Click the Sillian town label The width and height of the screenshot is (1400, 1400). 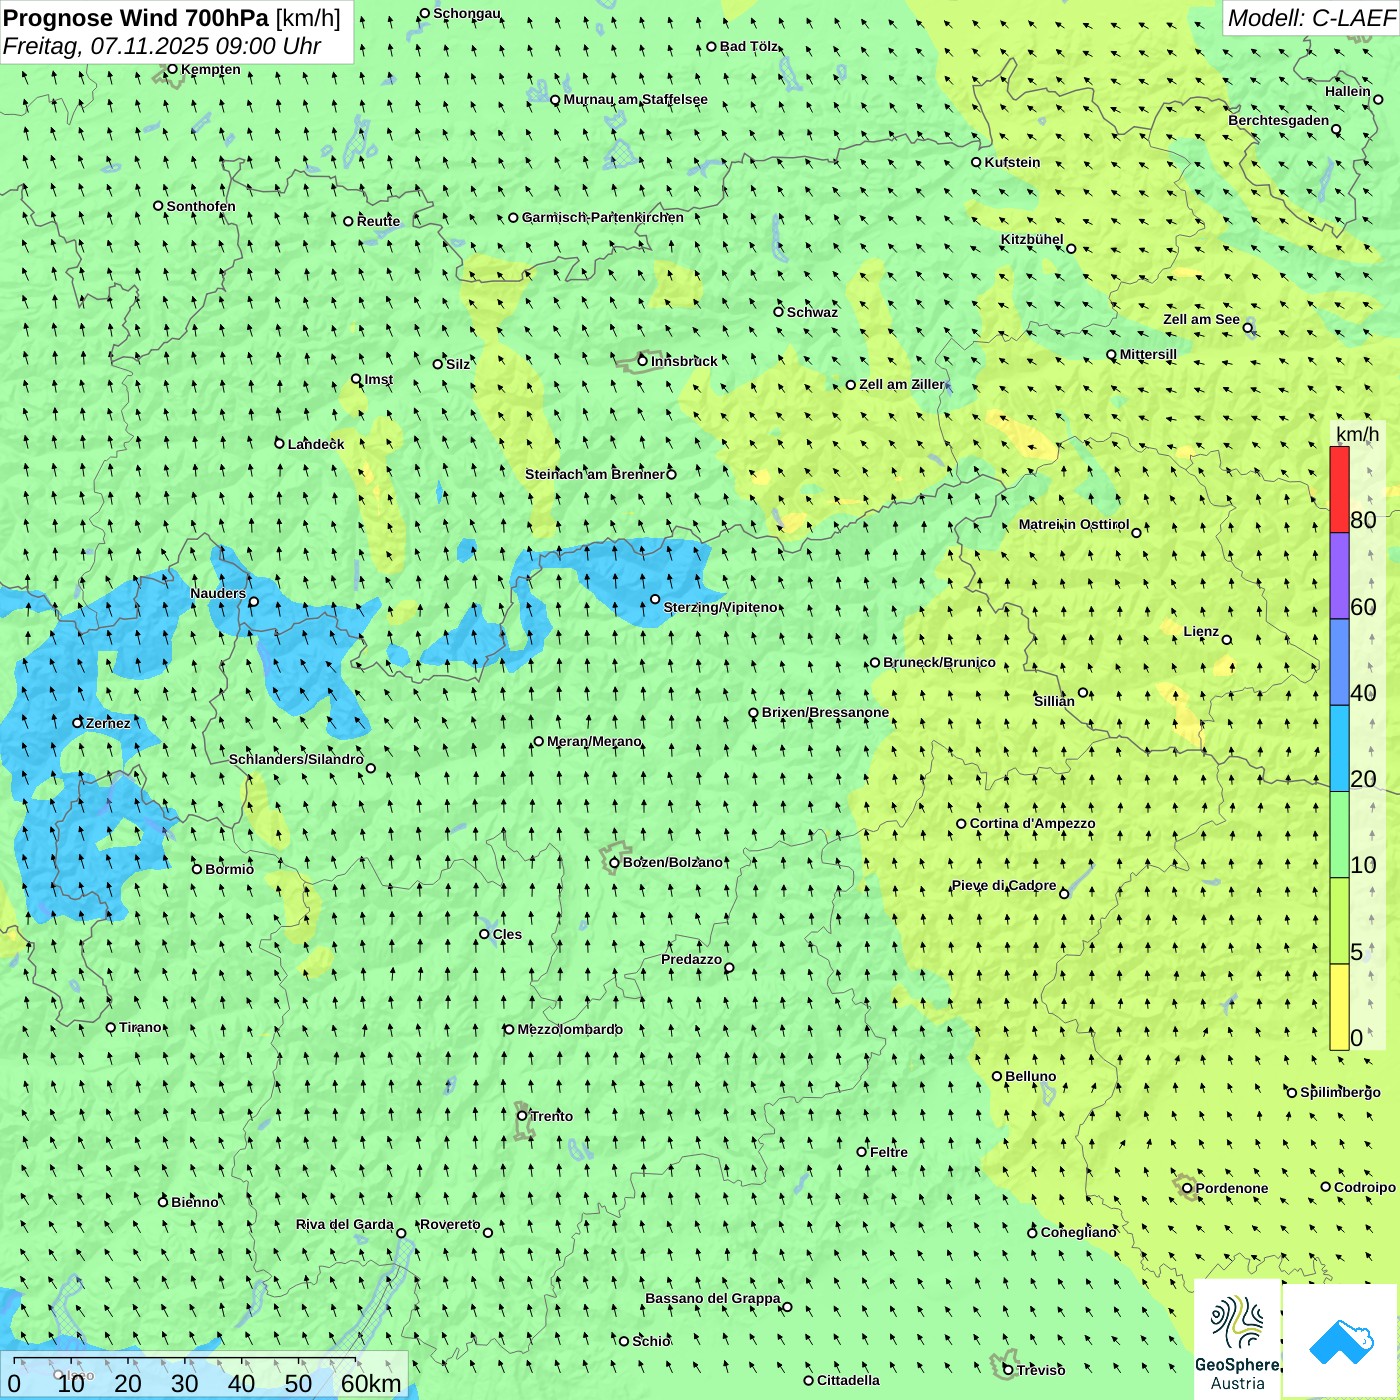pos(1054,700)
